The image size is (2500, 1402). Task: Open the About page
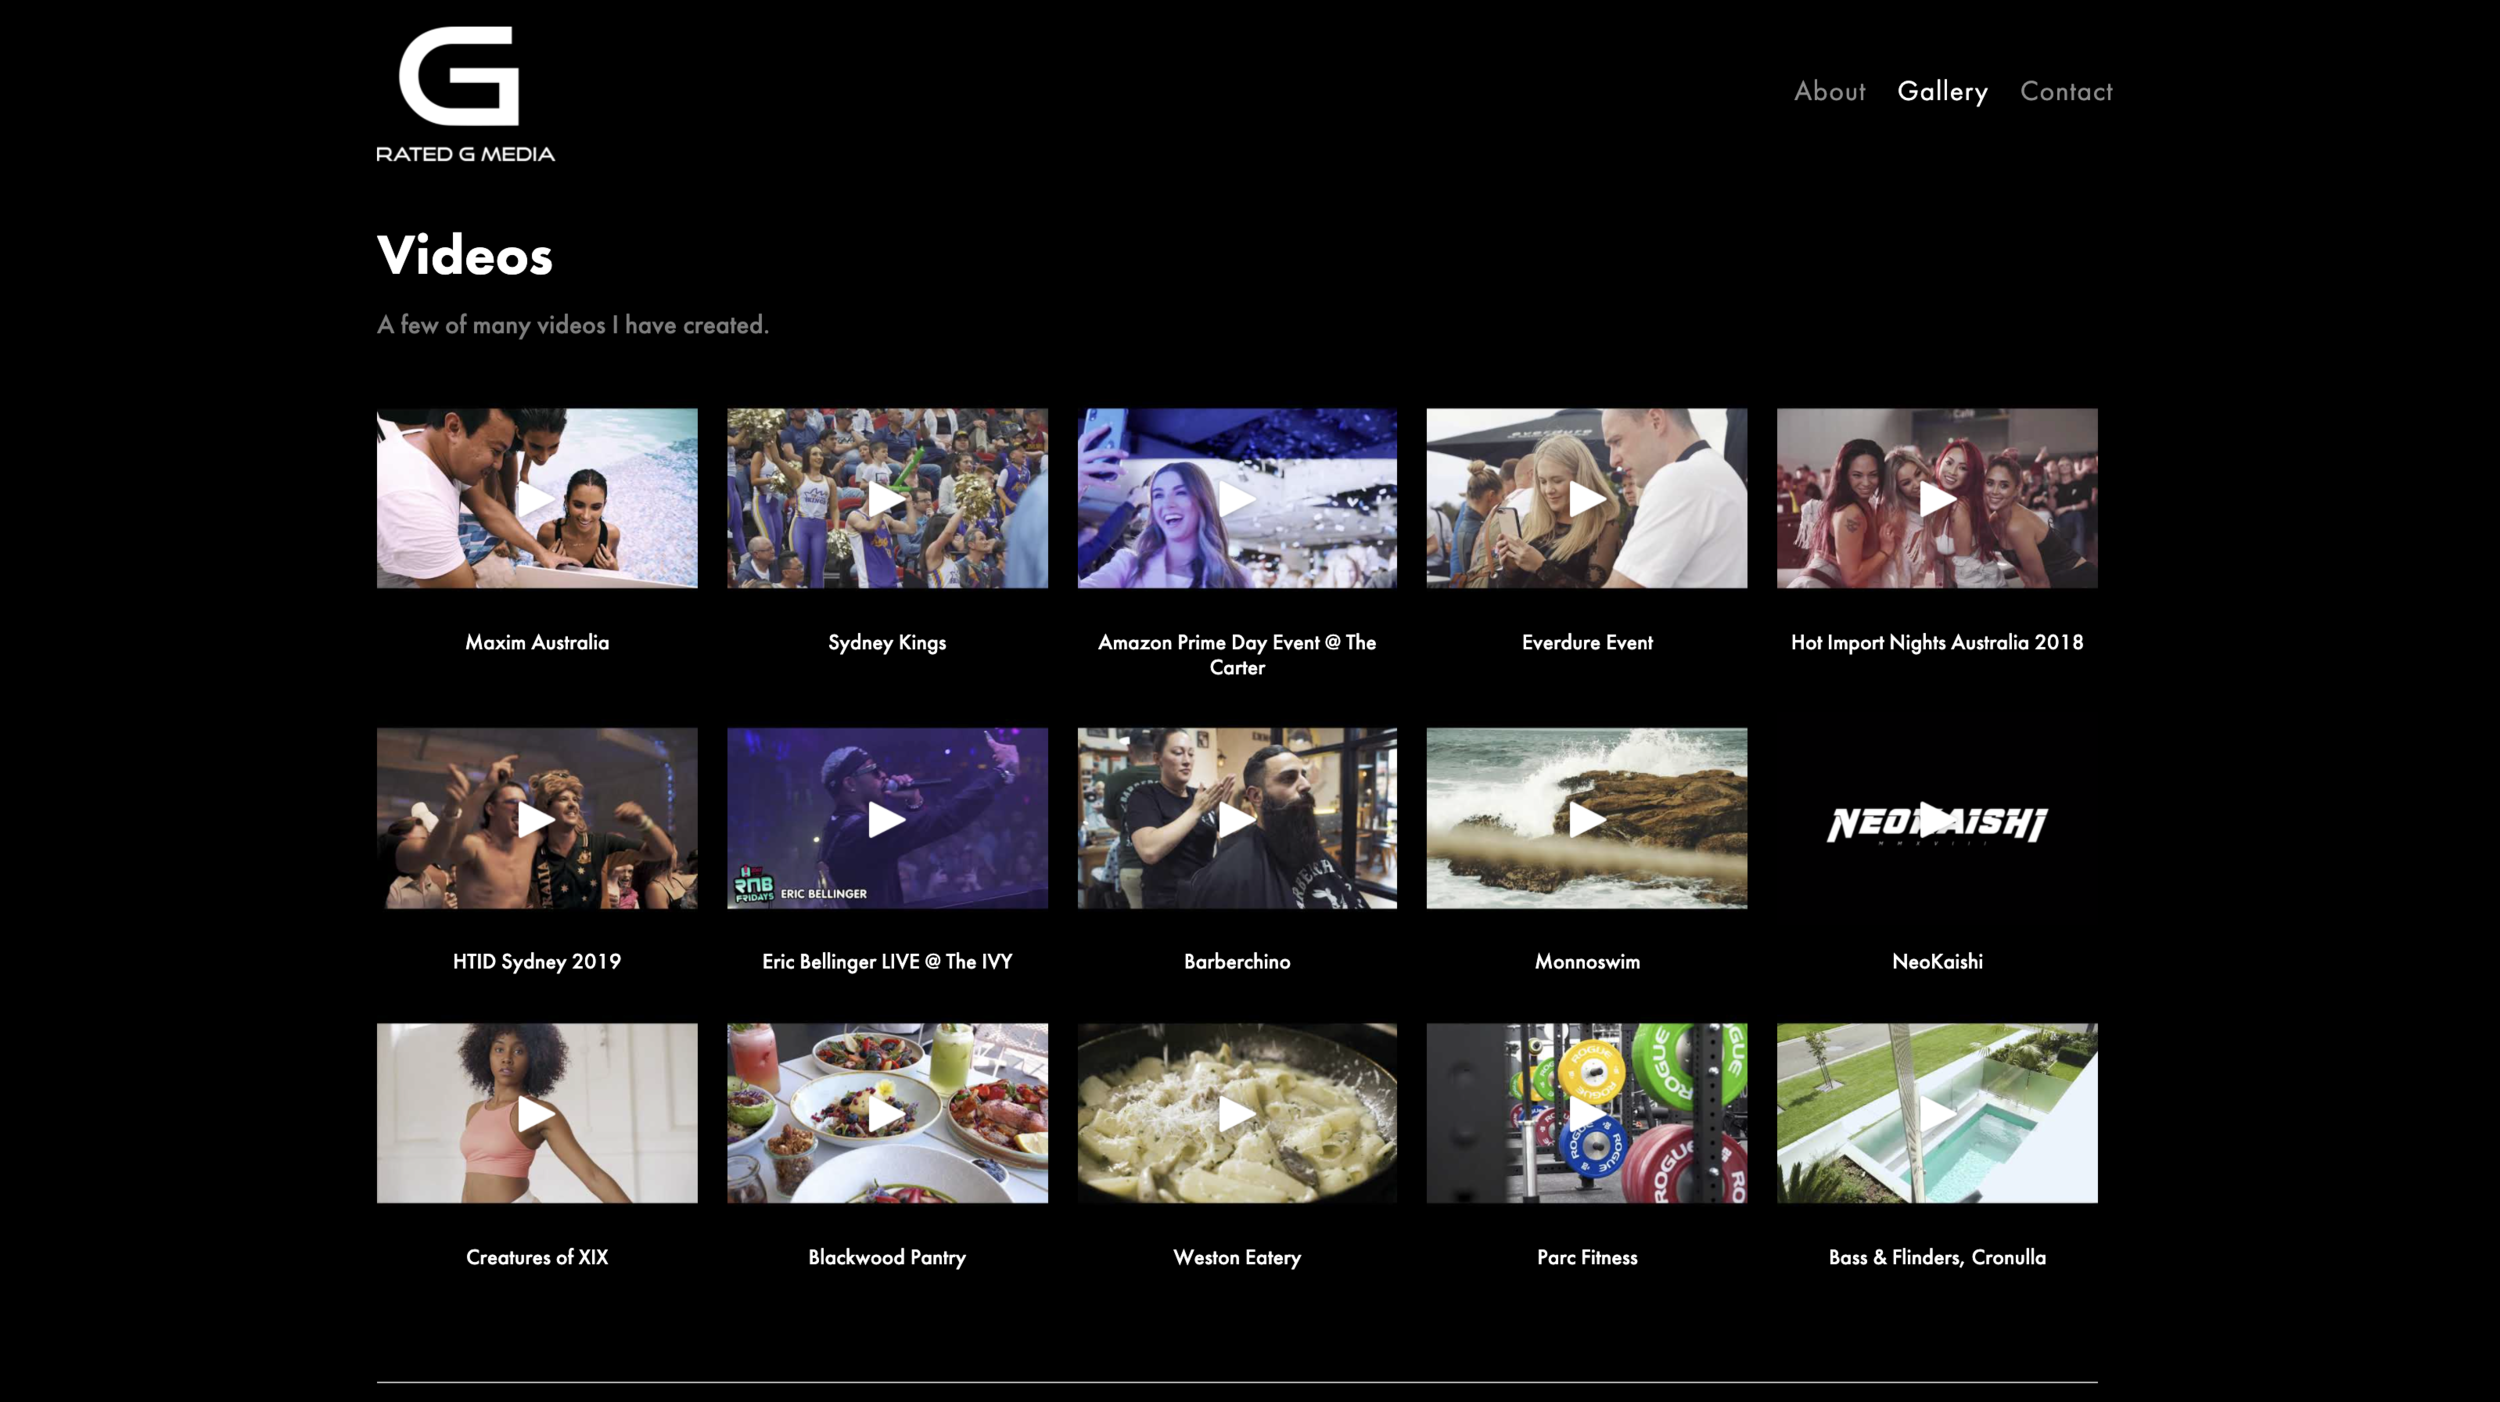(x=1829, y=91)
